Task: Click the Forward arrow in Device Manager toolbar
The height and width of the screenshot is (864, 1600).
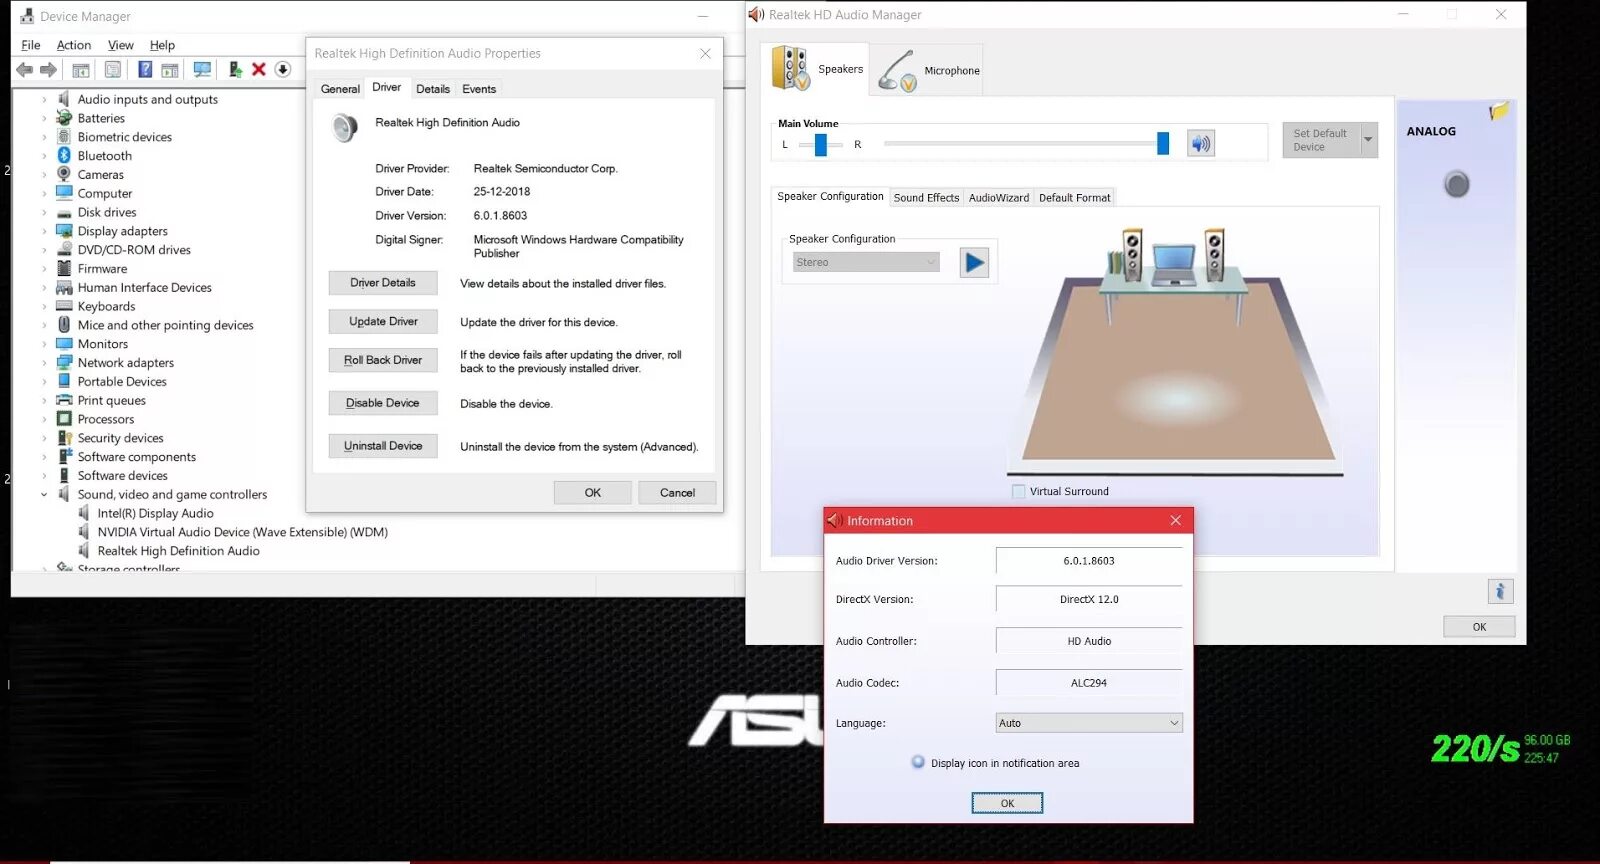Action: [48, 70]
